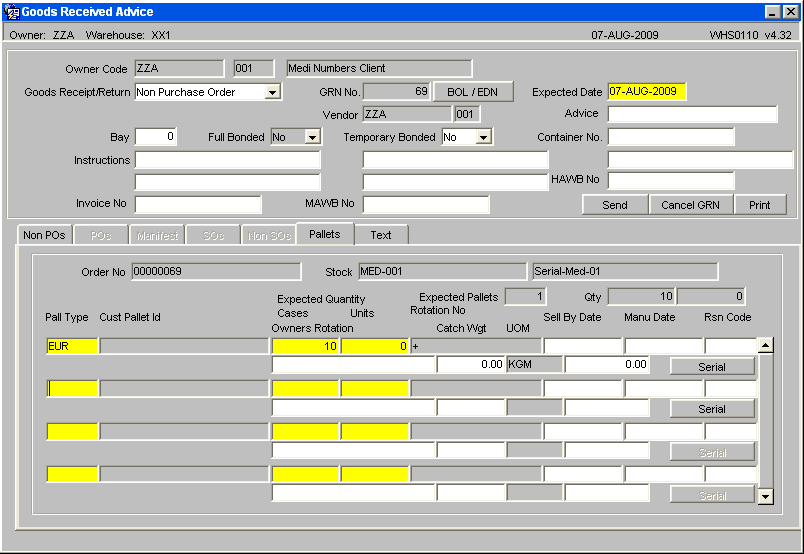This screenshot has height=554, width=804.
Task: Click Expected Pallets field showing 1
Action: pyautogui.click(x=526, y=296)
